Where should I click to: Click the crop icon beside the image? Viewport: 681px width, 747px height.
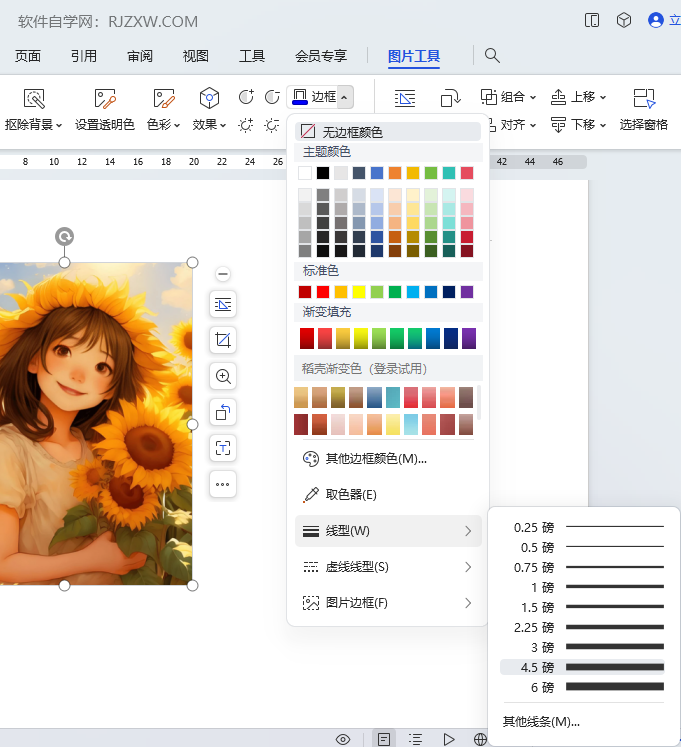point(223,340)
